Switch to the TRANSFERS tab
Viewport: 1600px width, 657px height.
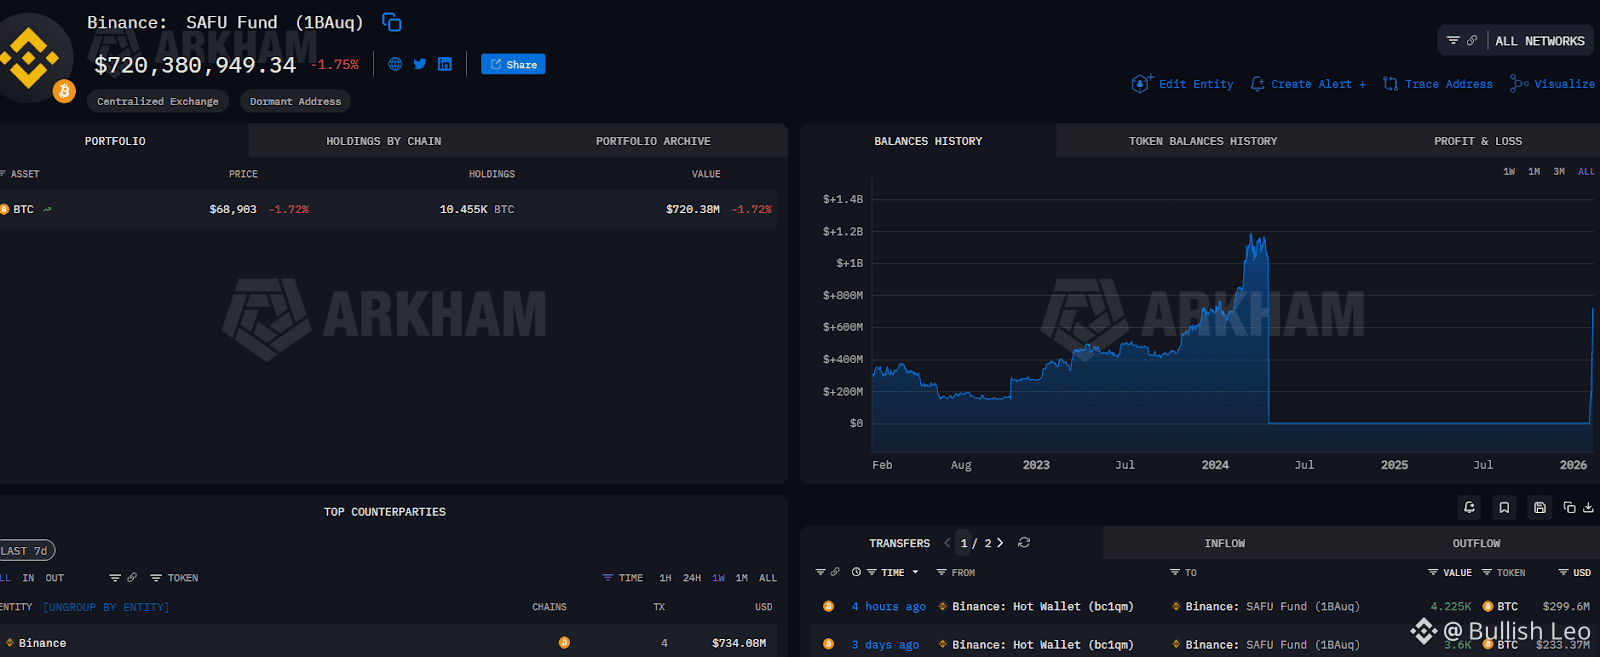click(x=899, y=543)
